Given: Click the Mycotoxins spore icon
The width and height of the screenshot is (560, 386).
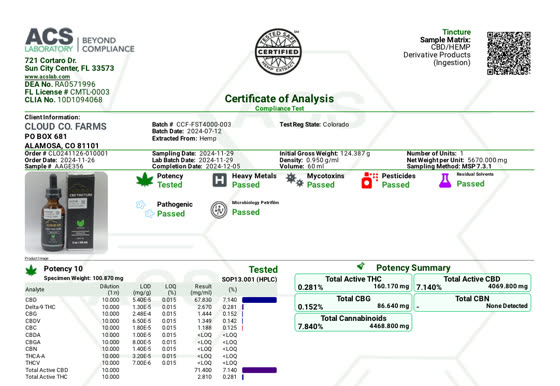Looking at the screenshot, I should pos(295,180).
